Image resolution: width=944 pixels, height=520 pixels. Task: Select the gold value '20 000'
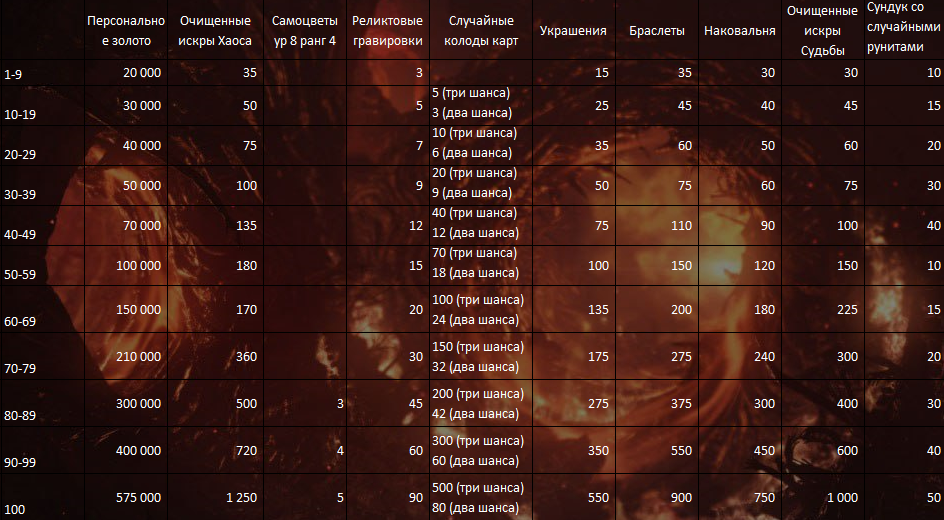pos(142,73)
